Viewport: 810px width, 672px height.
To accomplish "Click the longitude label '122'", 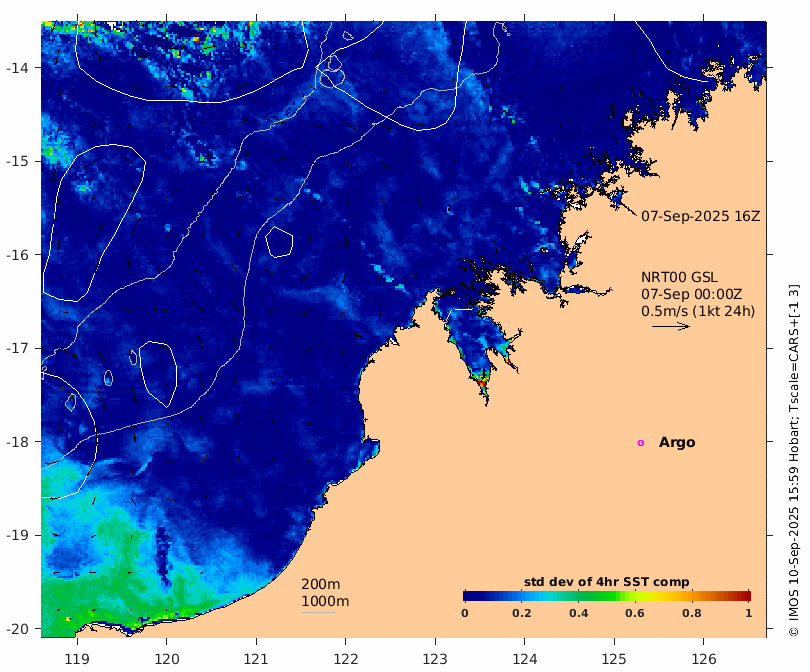I will [x=346, y=659].
